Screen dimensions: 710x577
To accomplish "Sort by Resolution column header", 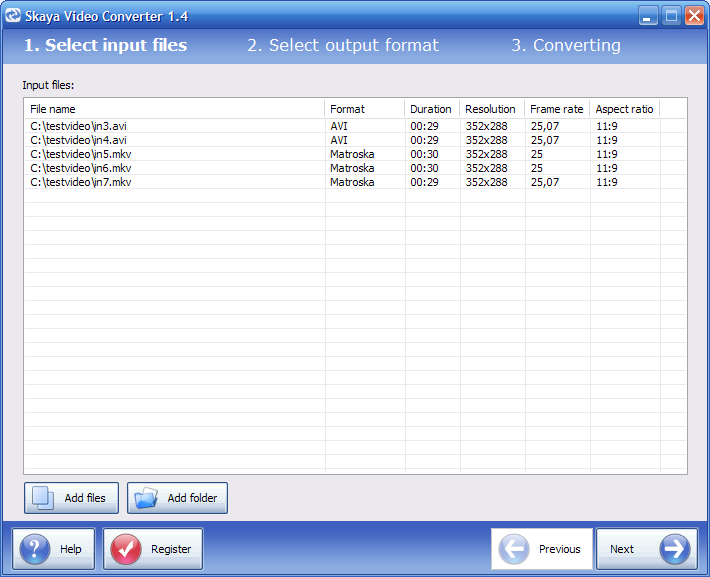I will (x=492, y=109).
